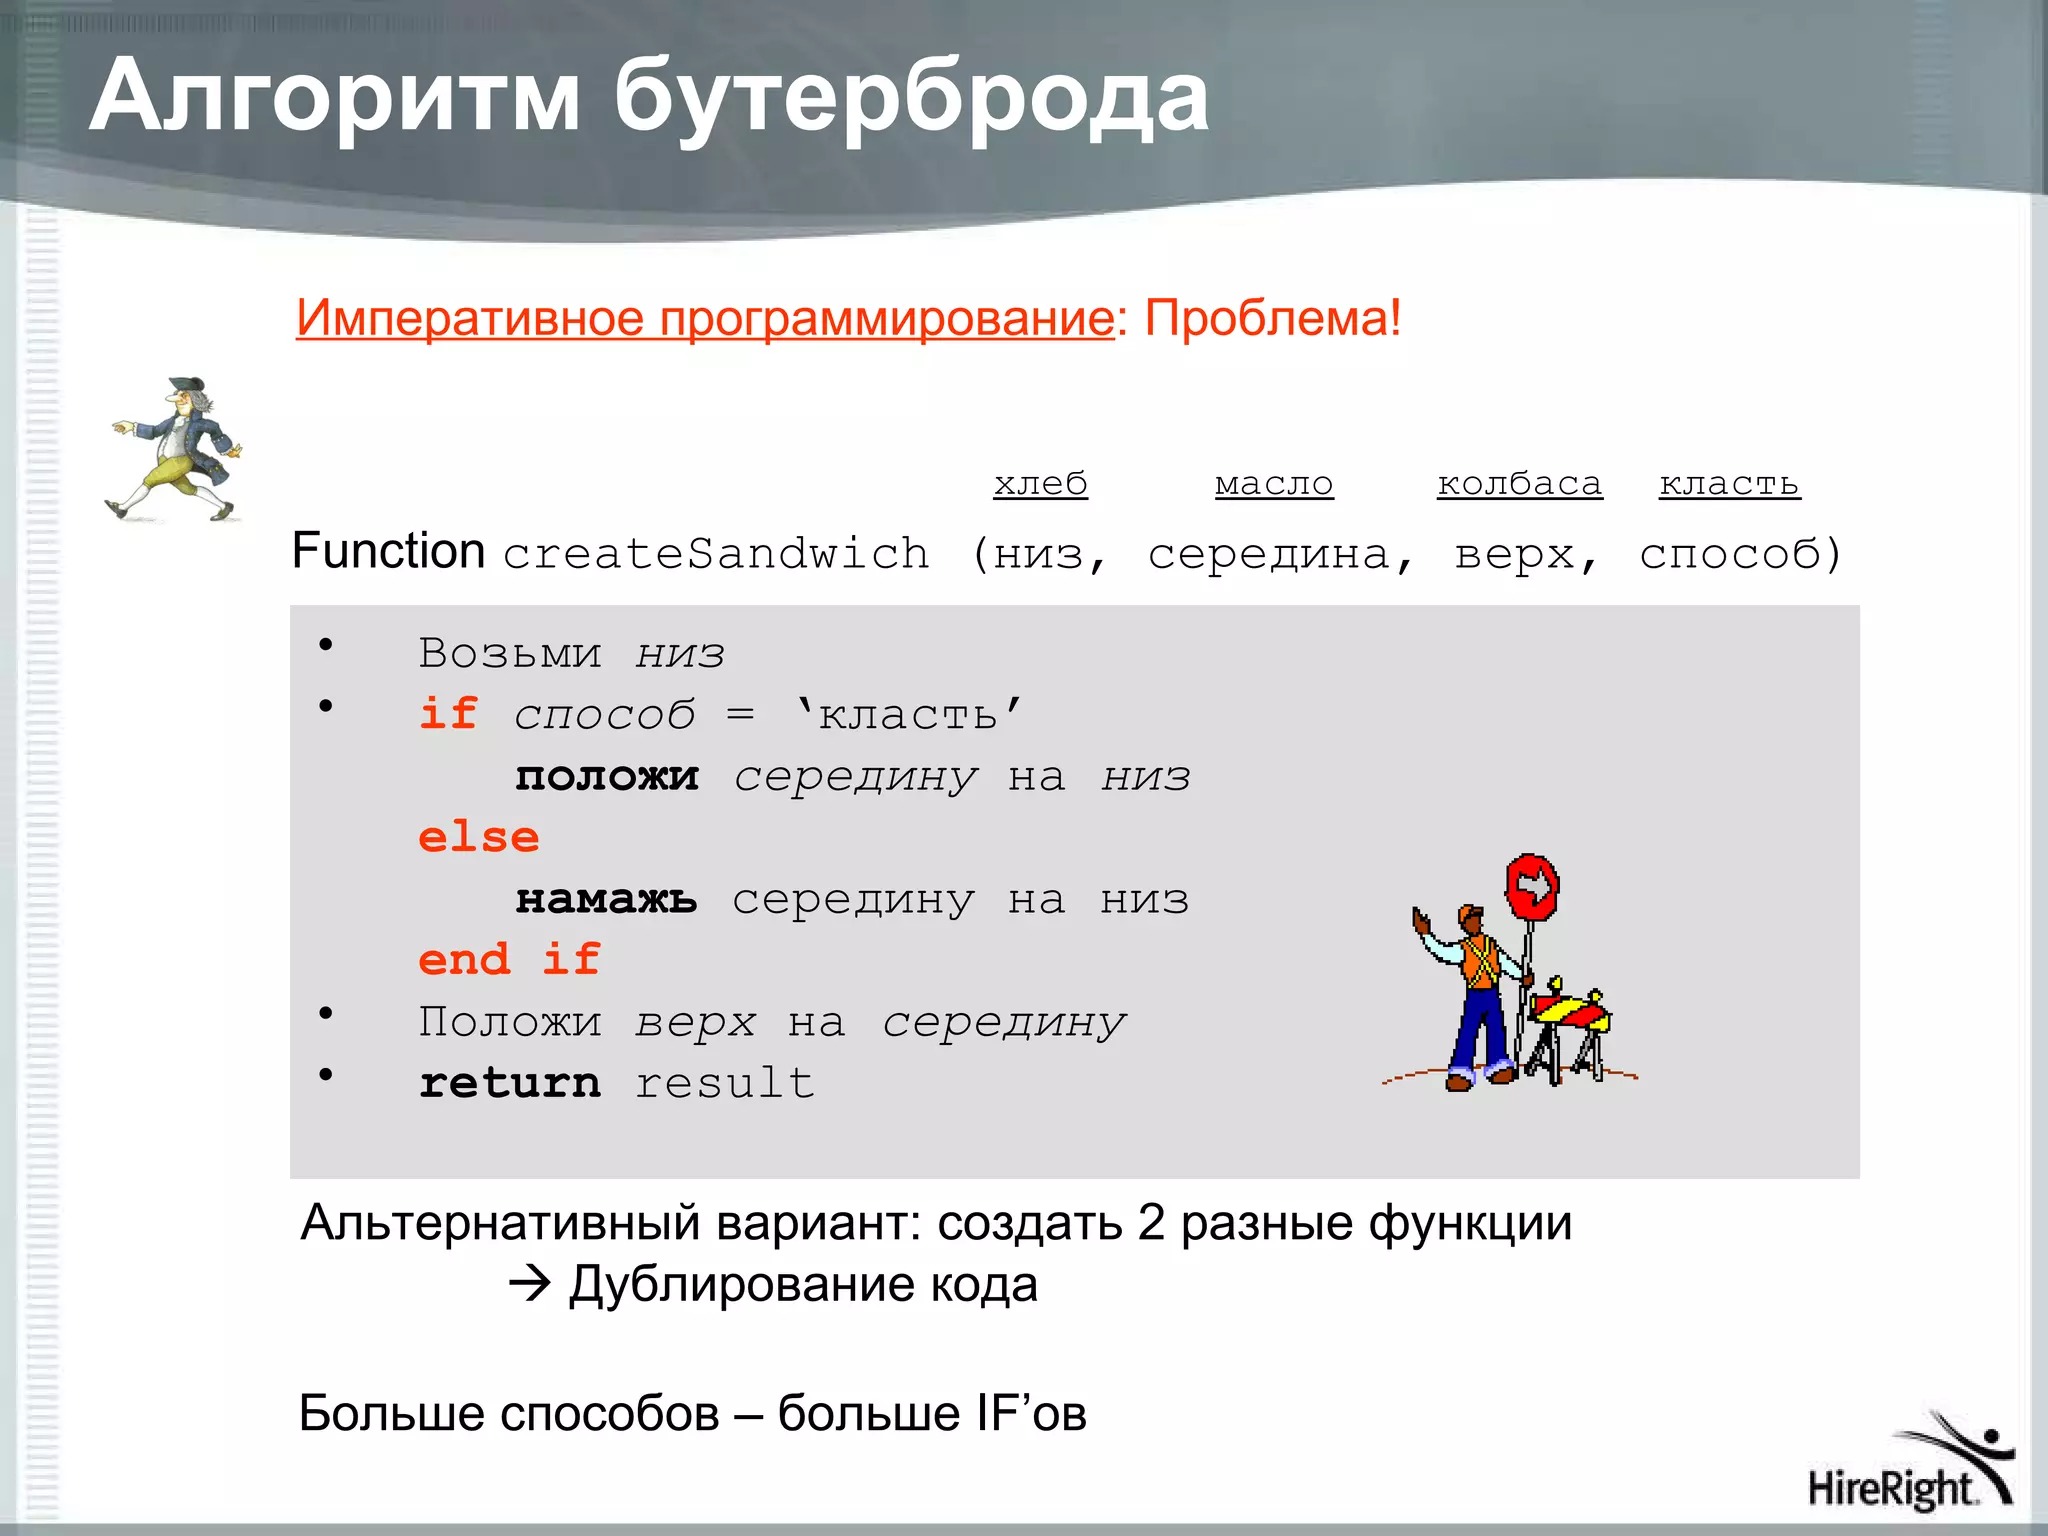The width and height of the screenshot is (2048, 1536).
Task: Click the underlined word 'класть'
Action: point(1729,484)
